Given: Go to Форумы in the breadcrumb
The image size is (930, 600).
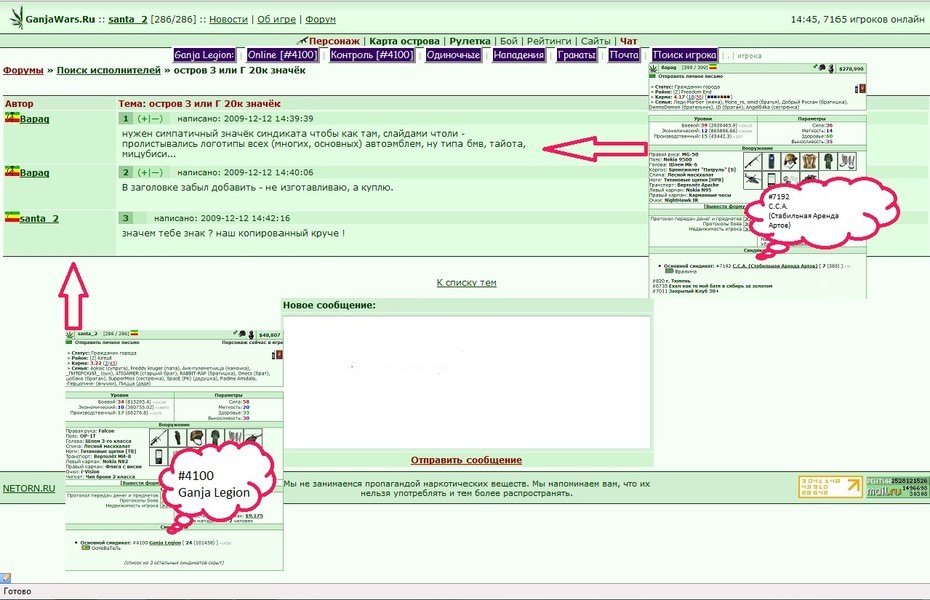Looking at the screenshot, I should 23,70.
